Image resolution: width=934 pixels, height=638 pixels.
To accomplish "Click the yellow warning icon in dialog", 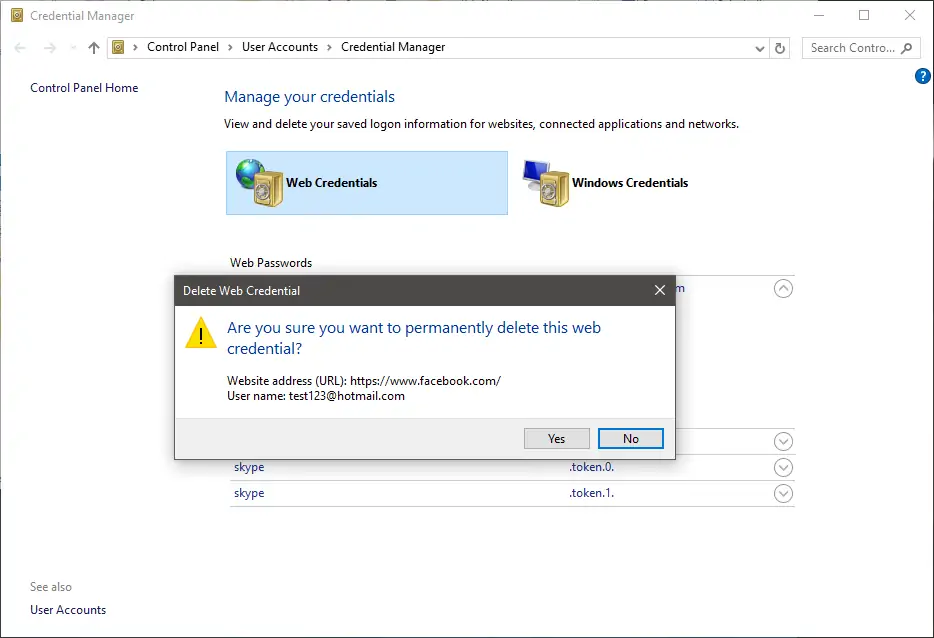I will tap(201, 332).
